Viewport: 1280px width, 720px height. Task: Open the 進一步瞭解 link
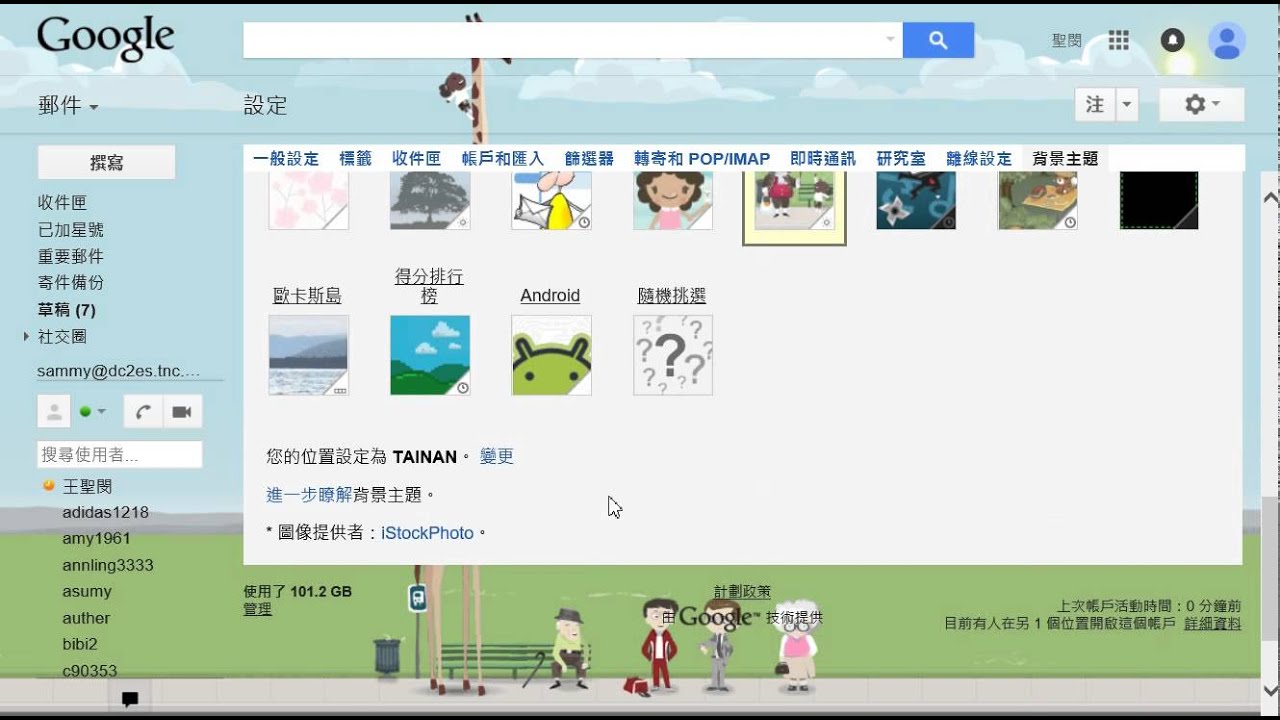point(309,494)
